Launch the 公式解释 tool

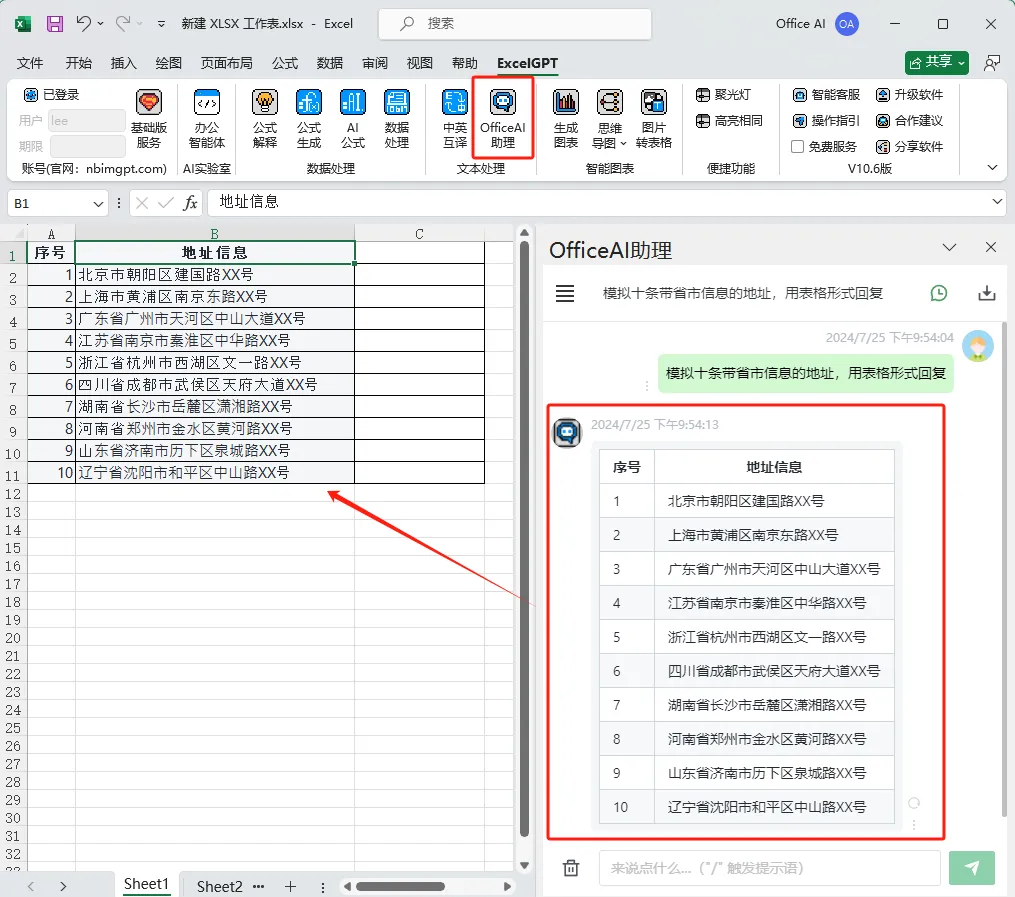pyautogui.click(x=265, y=119)
